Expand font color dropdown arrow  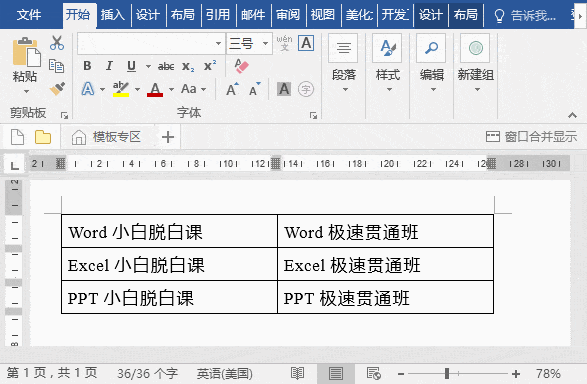click(x=171, y=89)
